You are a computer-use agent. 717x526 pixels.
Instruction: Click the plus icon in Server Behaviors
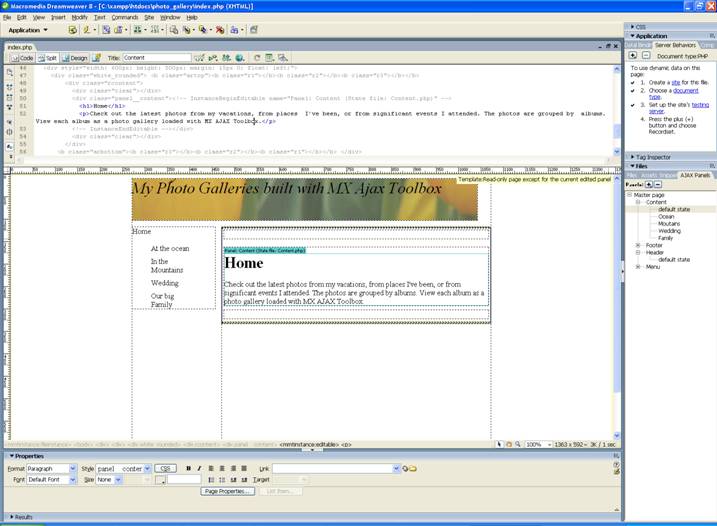[632, 55]
